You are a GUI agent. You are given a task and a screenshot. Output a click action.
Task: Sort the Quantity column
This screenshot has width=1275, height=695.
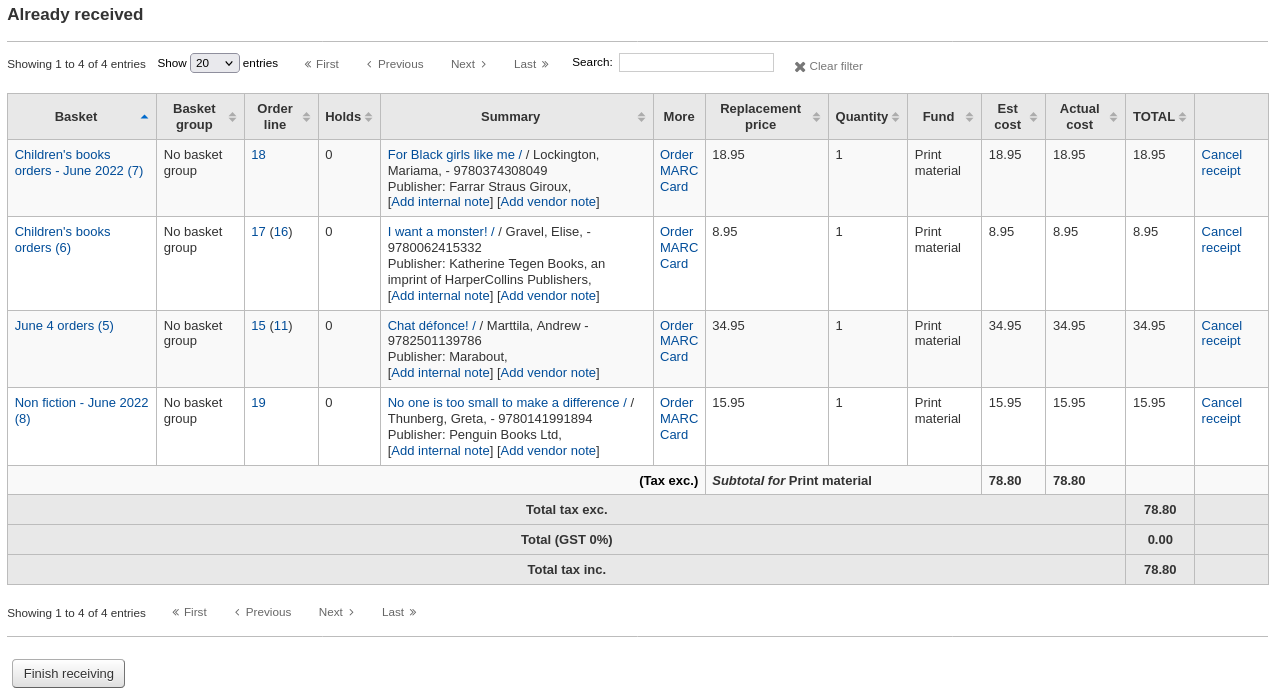862,116
